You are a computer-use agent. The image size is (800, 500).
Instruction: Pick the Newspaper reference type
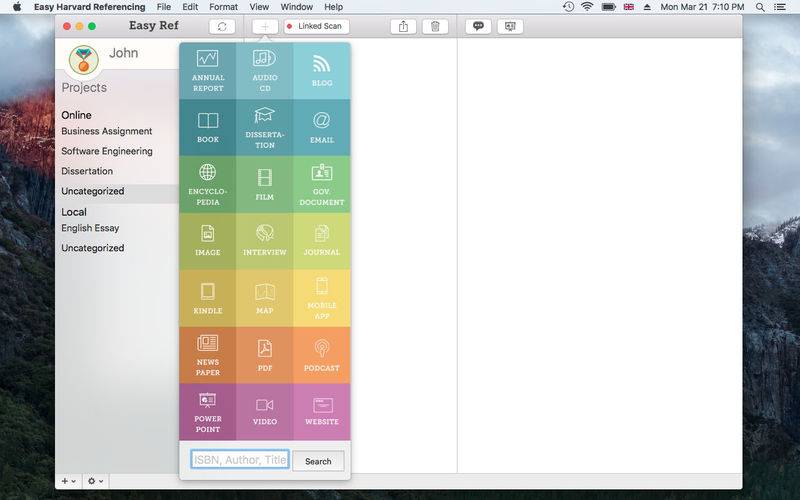(208, 355)
